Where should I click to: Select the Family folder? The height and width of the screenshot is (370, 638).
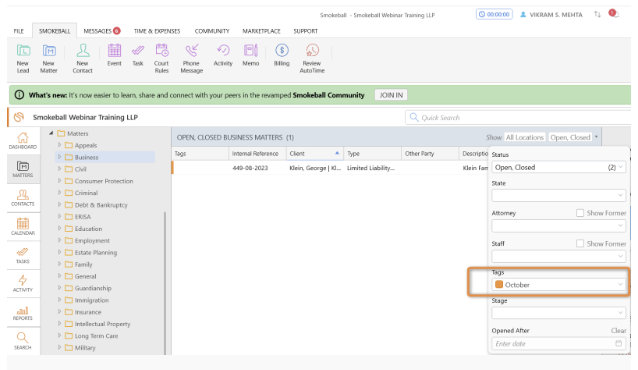[83, 264]
